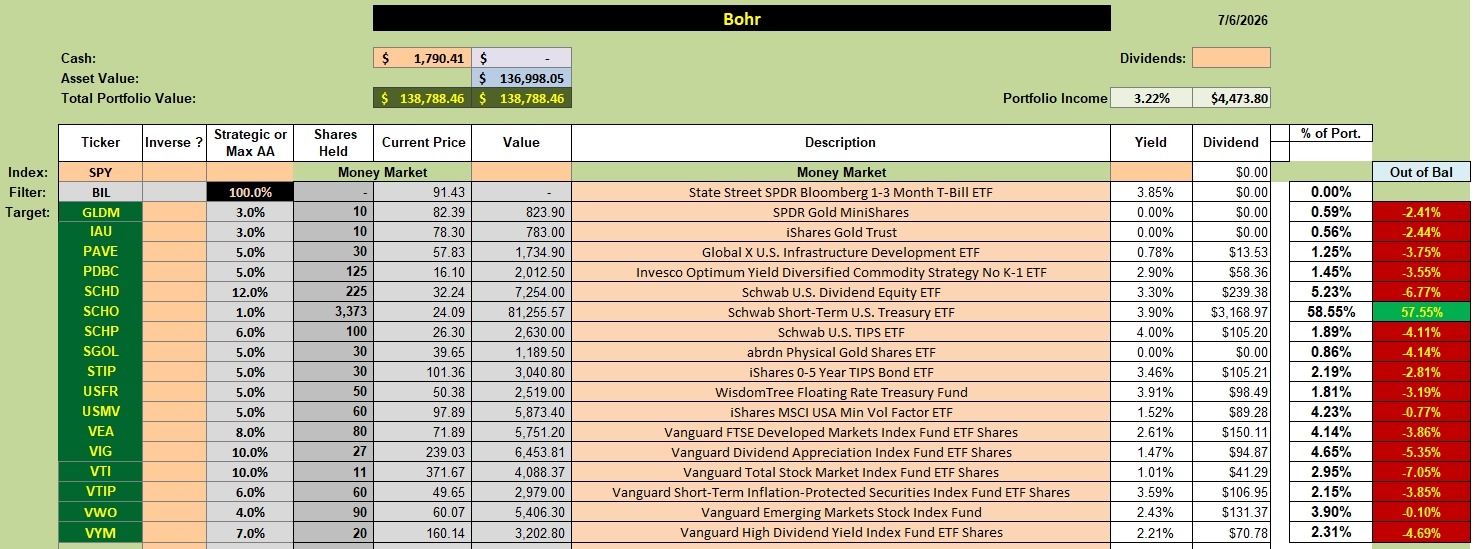This screenshot has width=1475, height=549.
Task: Click the Description column header
Action: [840, 143]
